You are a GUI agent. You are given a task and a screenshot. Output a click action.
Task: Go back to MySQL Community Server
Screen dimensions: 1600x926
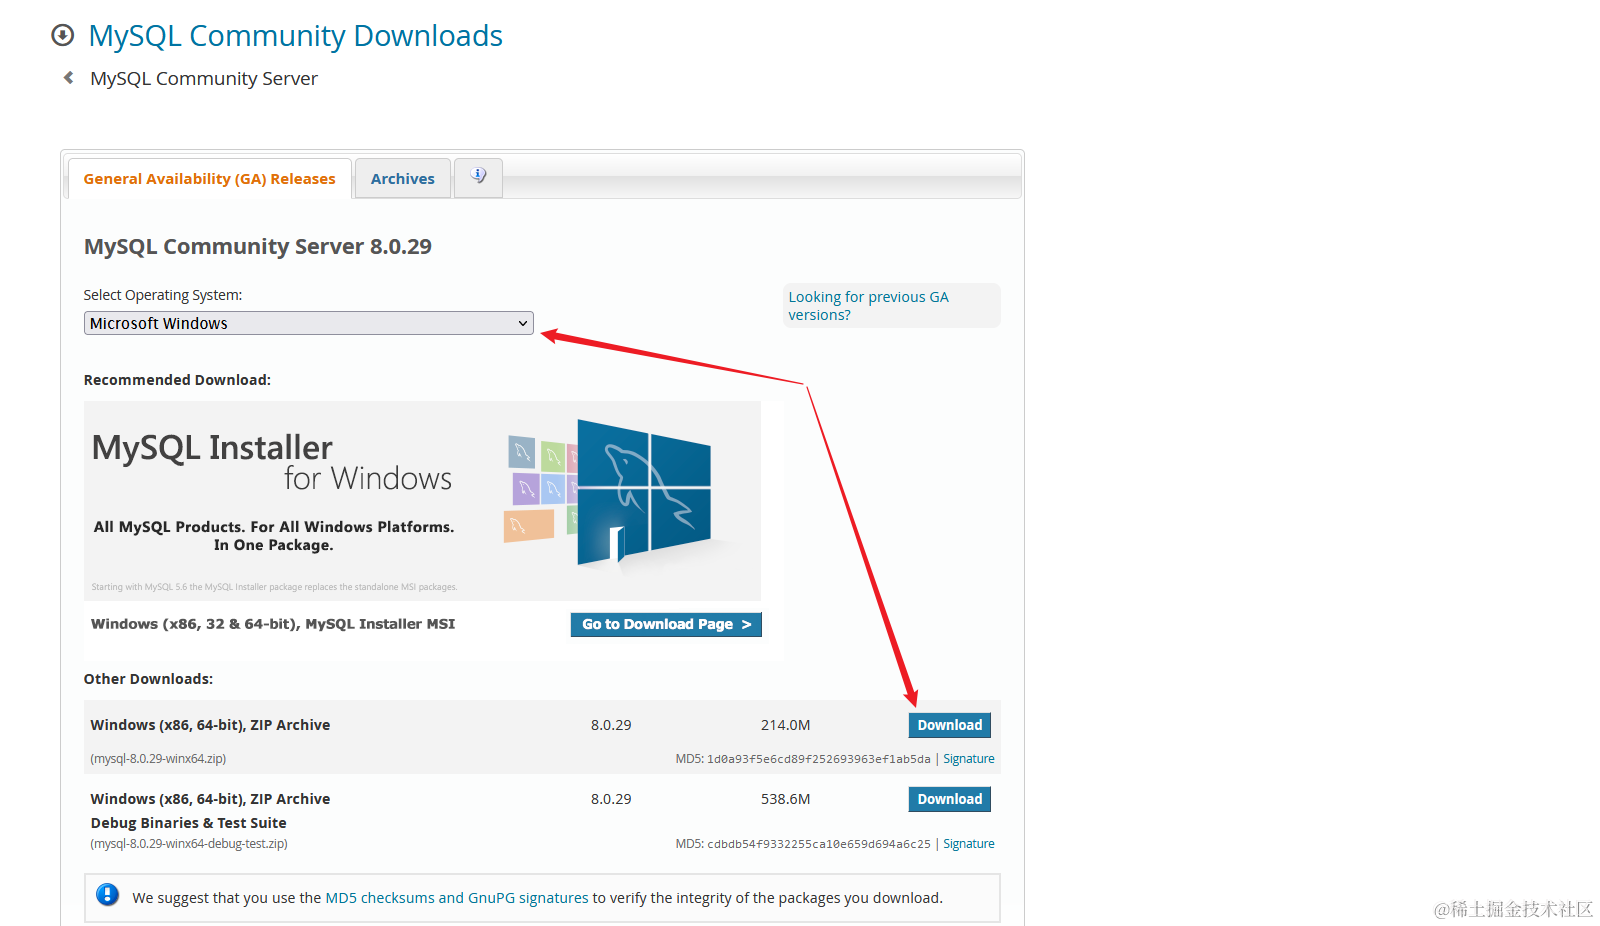tap(204, 78)
